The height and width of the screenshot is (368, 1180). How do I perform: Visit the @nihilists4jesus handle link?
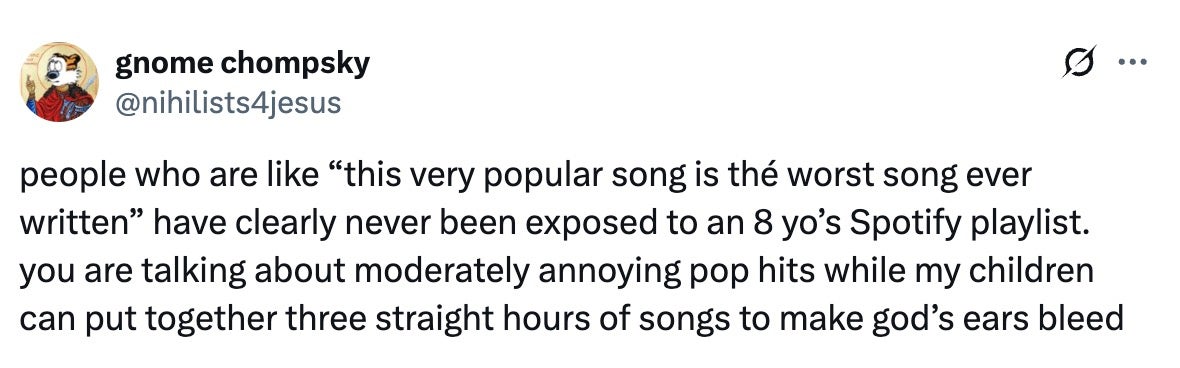tap(227, 102)
